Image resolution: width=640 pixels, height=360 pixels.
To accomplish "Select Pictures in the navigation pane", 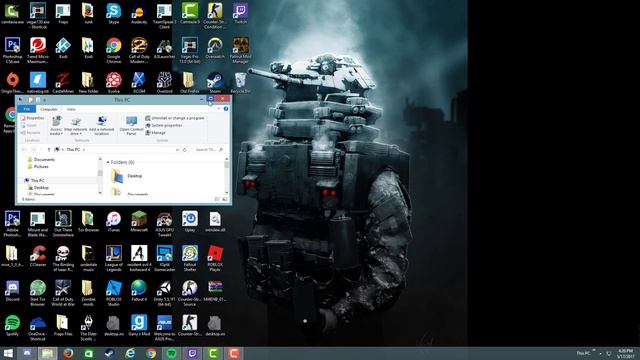I will pos(38,167).
